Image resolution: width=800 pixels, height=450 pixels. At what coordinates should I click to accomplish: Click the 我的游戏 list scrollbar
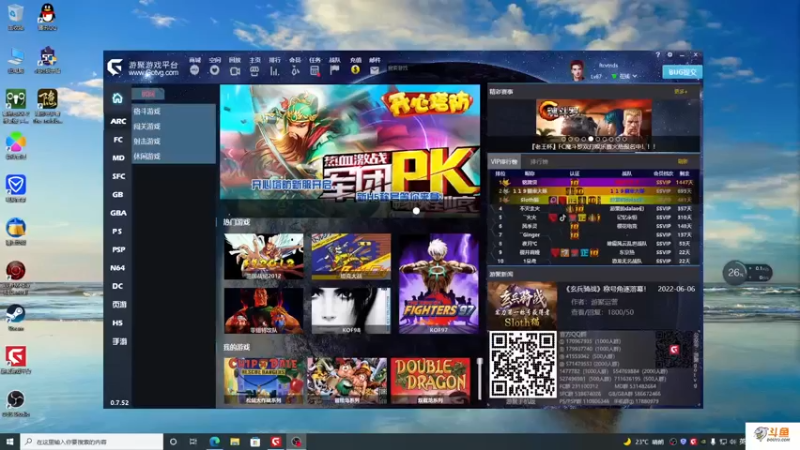pos(480,379)
